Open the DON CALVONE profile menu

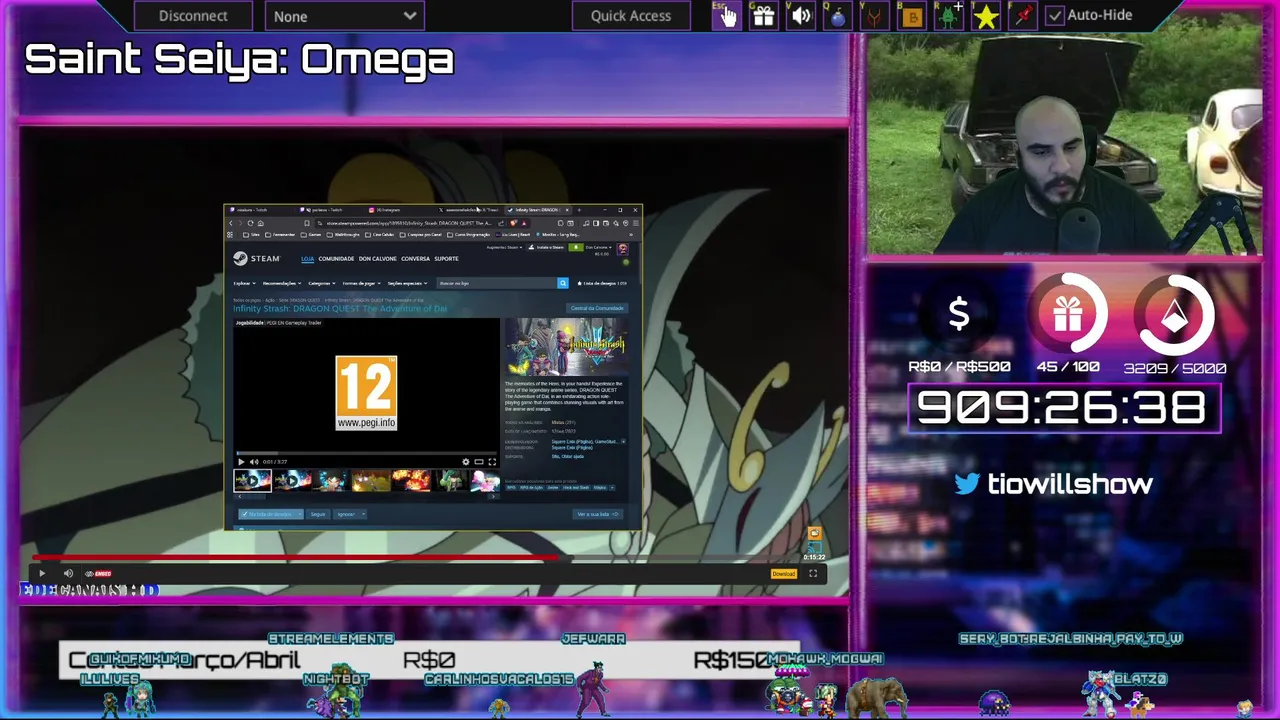[377, 259]
